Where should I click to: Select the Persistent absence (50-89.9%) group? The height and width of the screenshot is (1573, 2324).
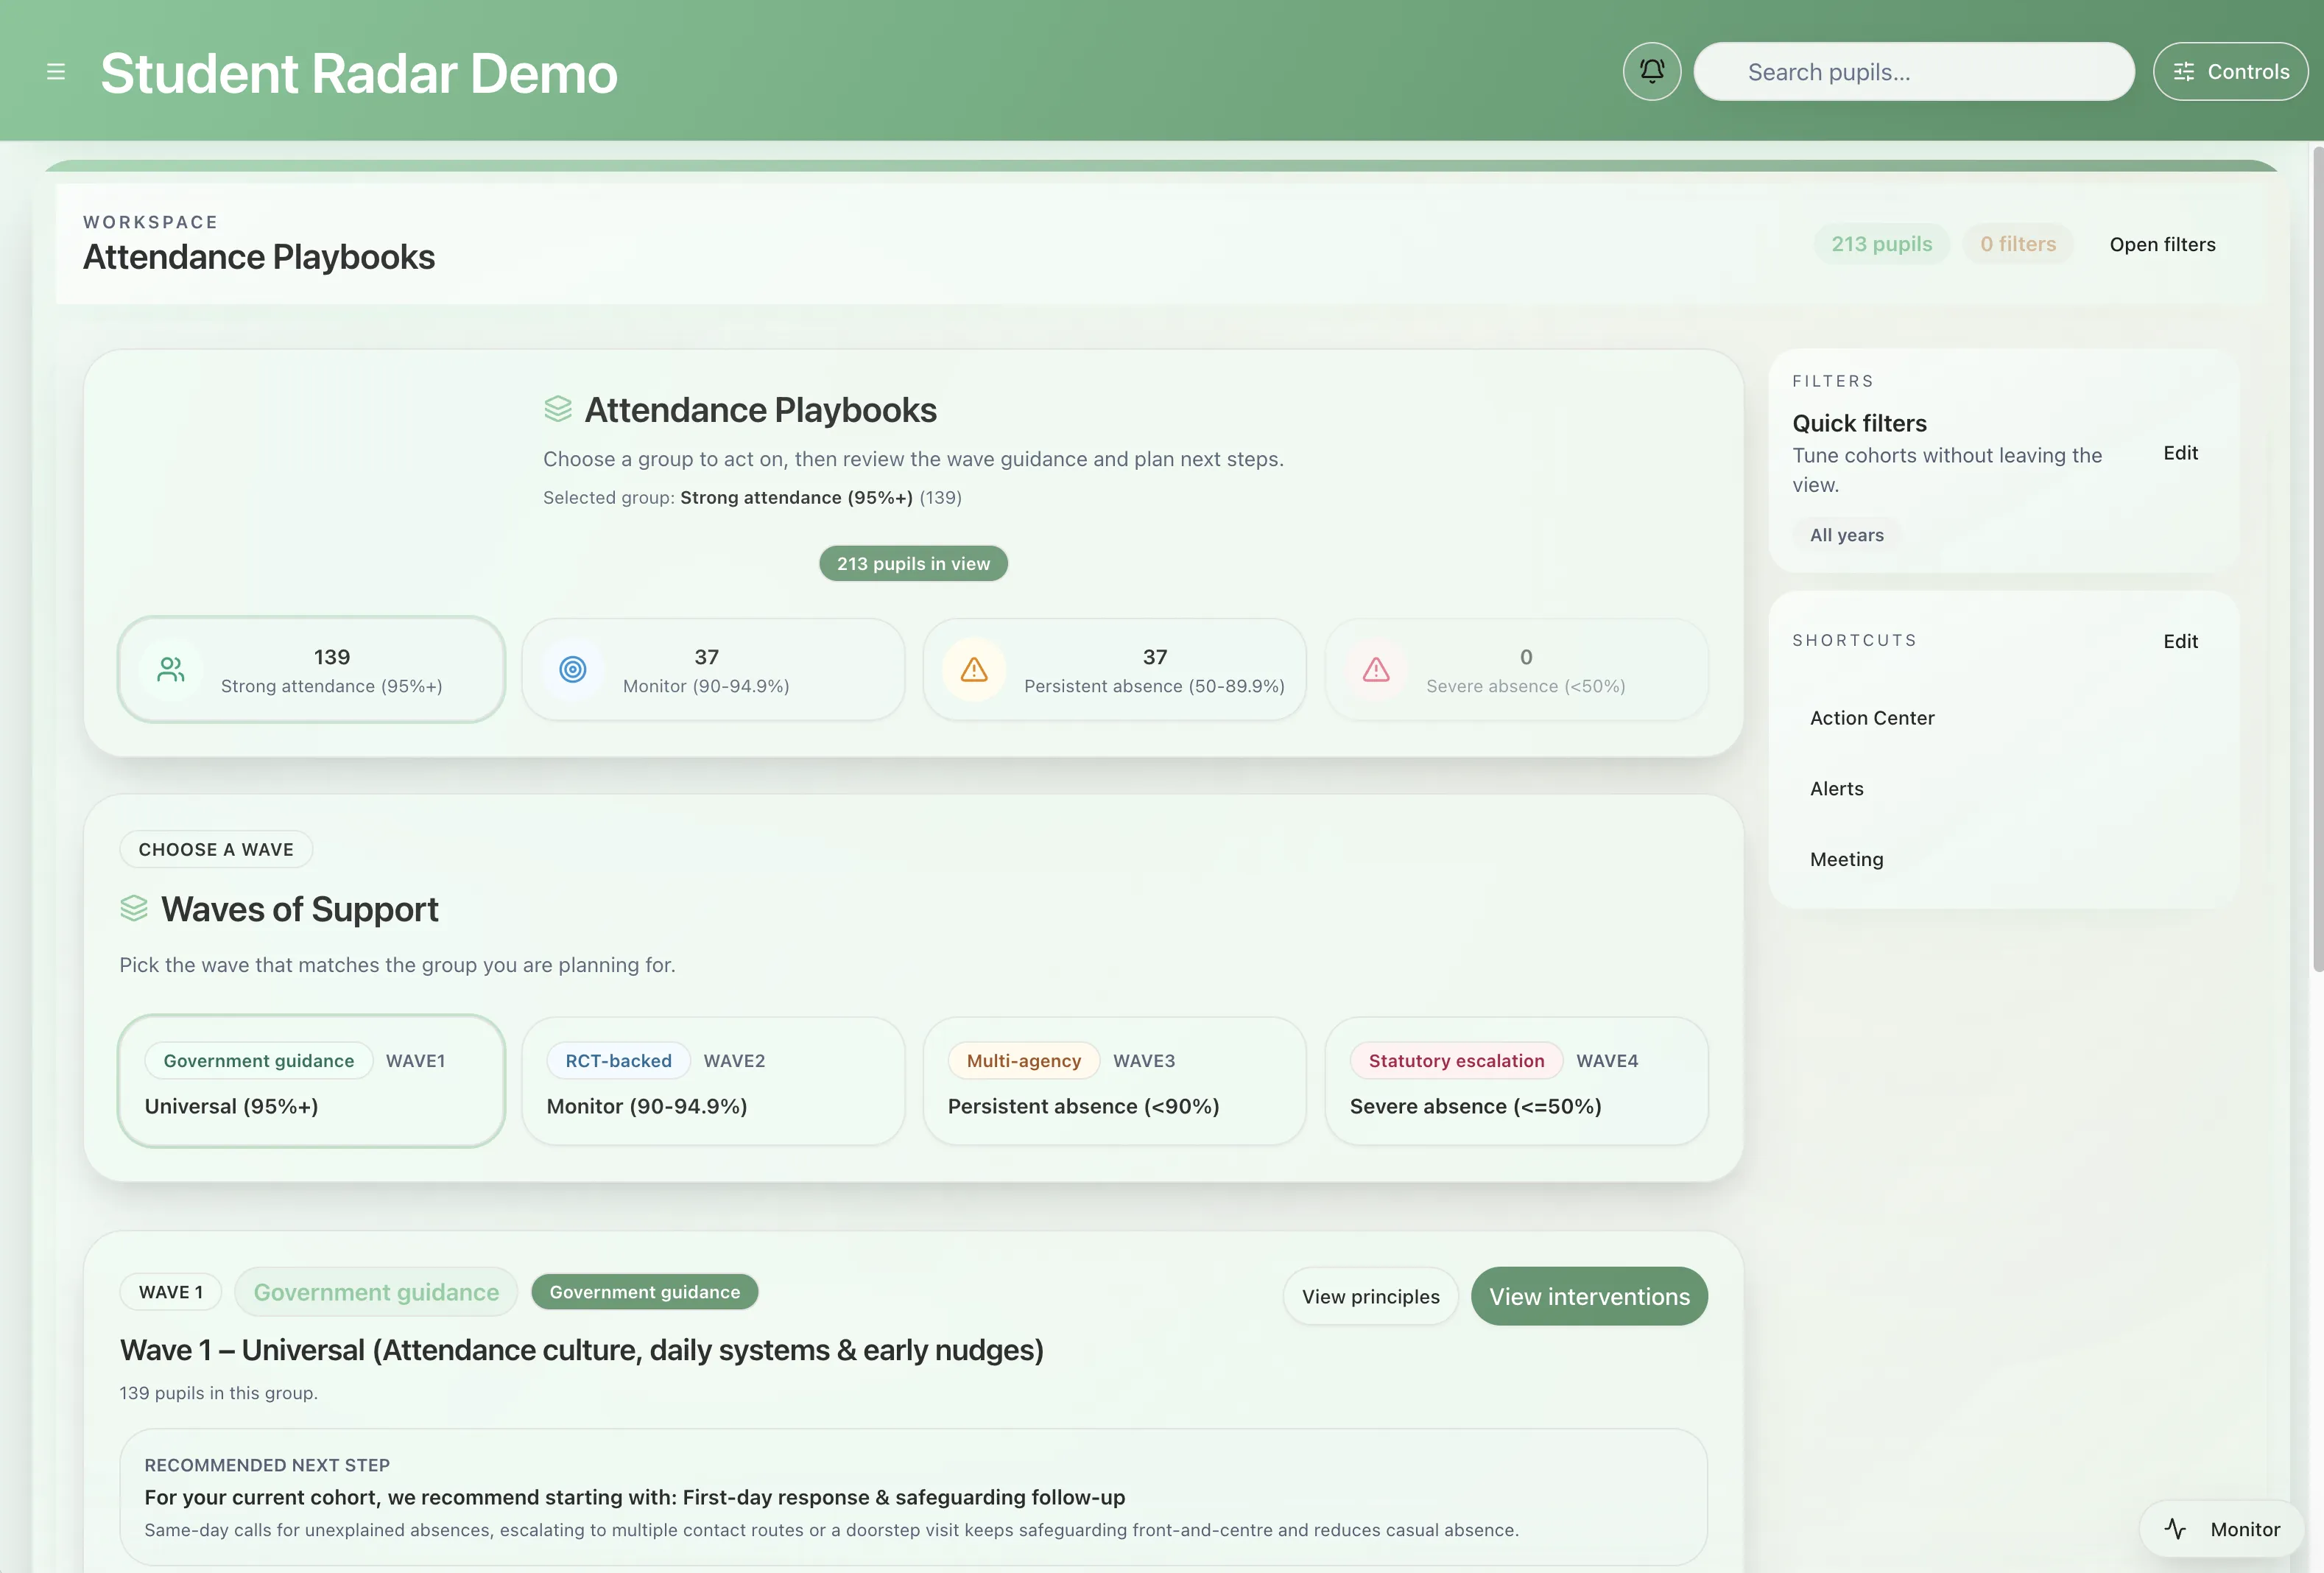click(1153, 670)
